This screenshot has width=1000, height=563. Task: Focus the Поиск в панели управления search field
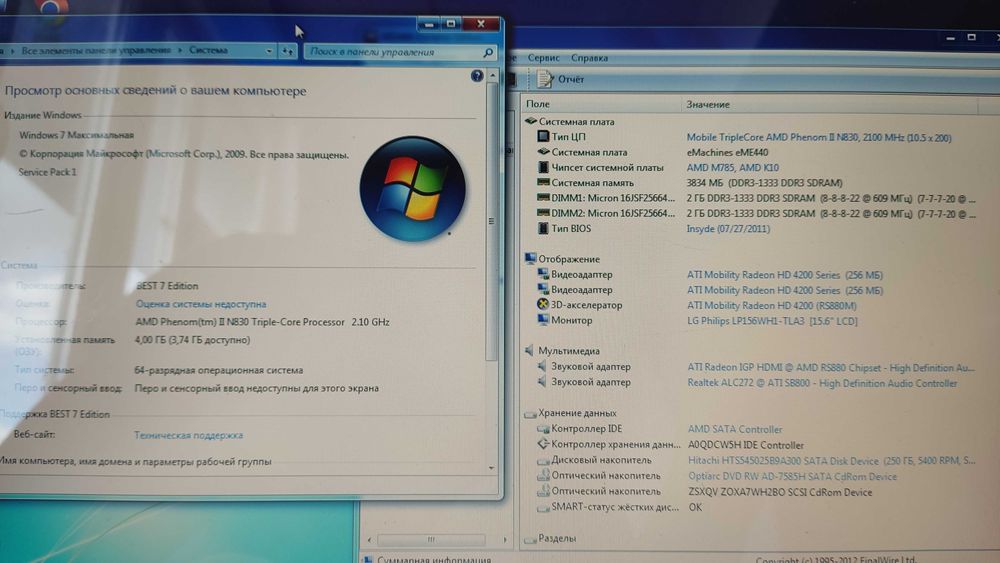pos(394,52)
